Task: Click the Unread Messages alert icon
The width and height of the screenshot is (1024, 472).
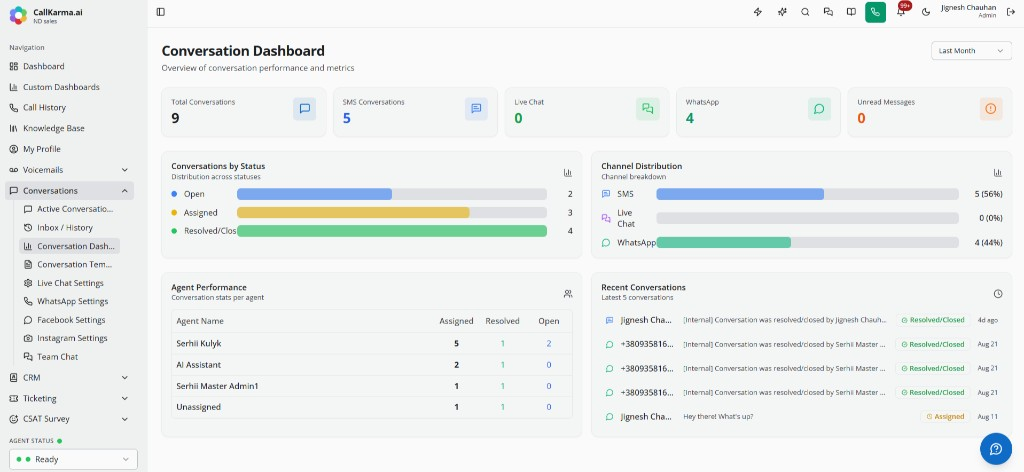Action: pos(991,109)
